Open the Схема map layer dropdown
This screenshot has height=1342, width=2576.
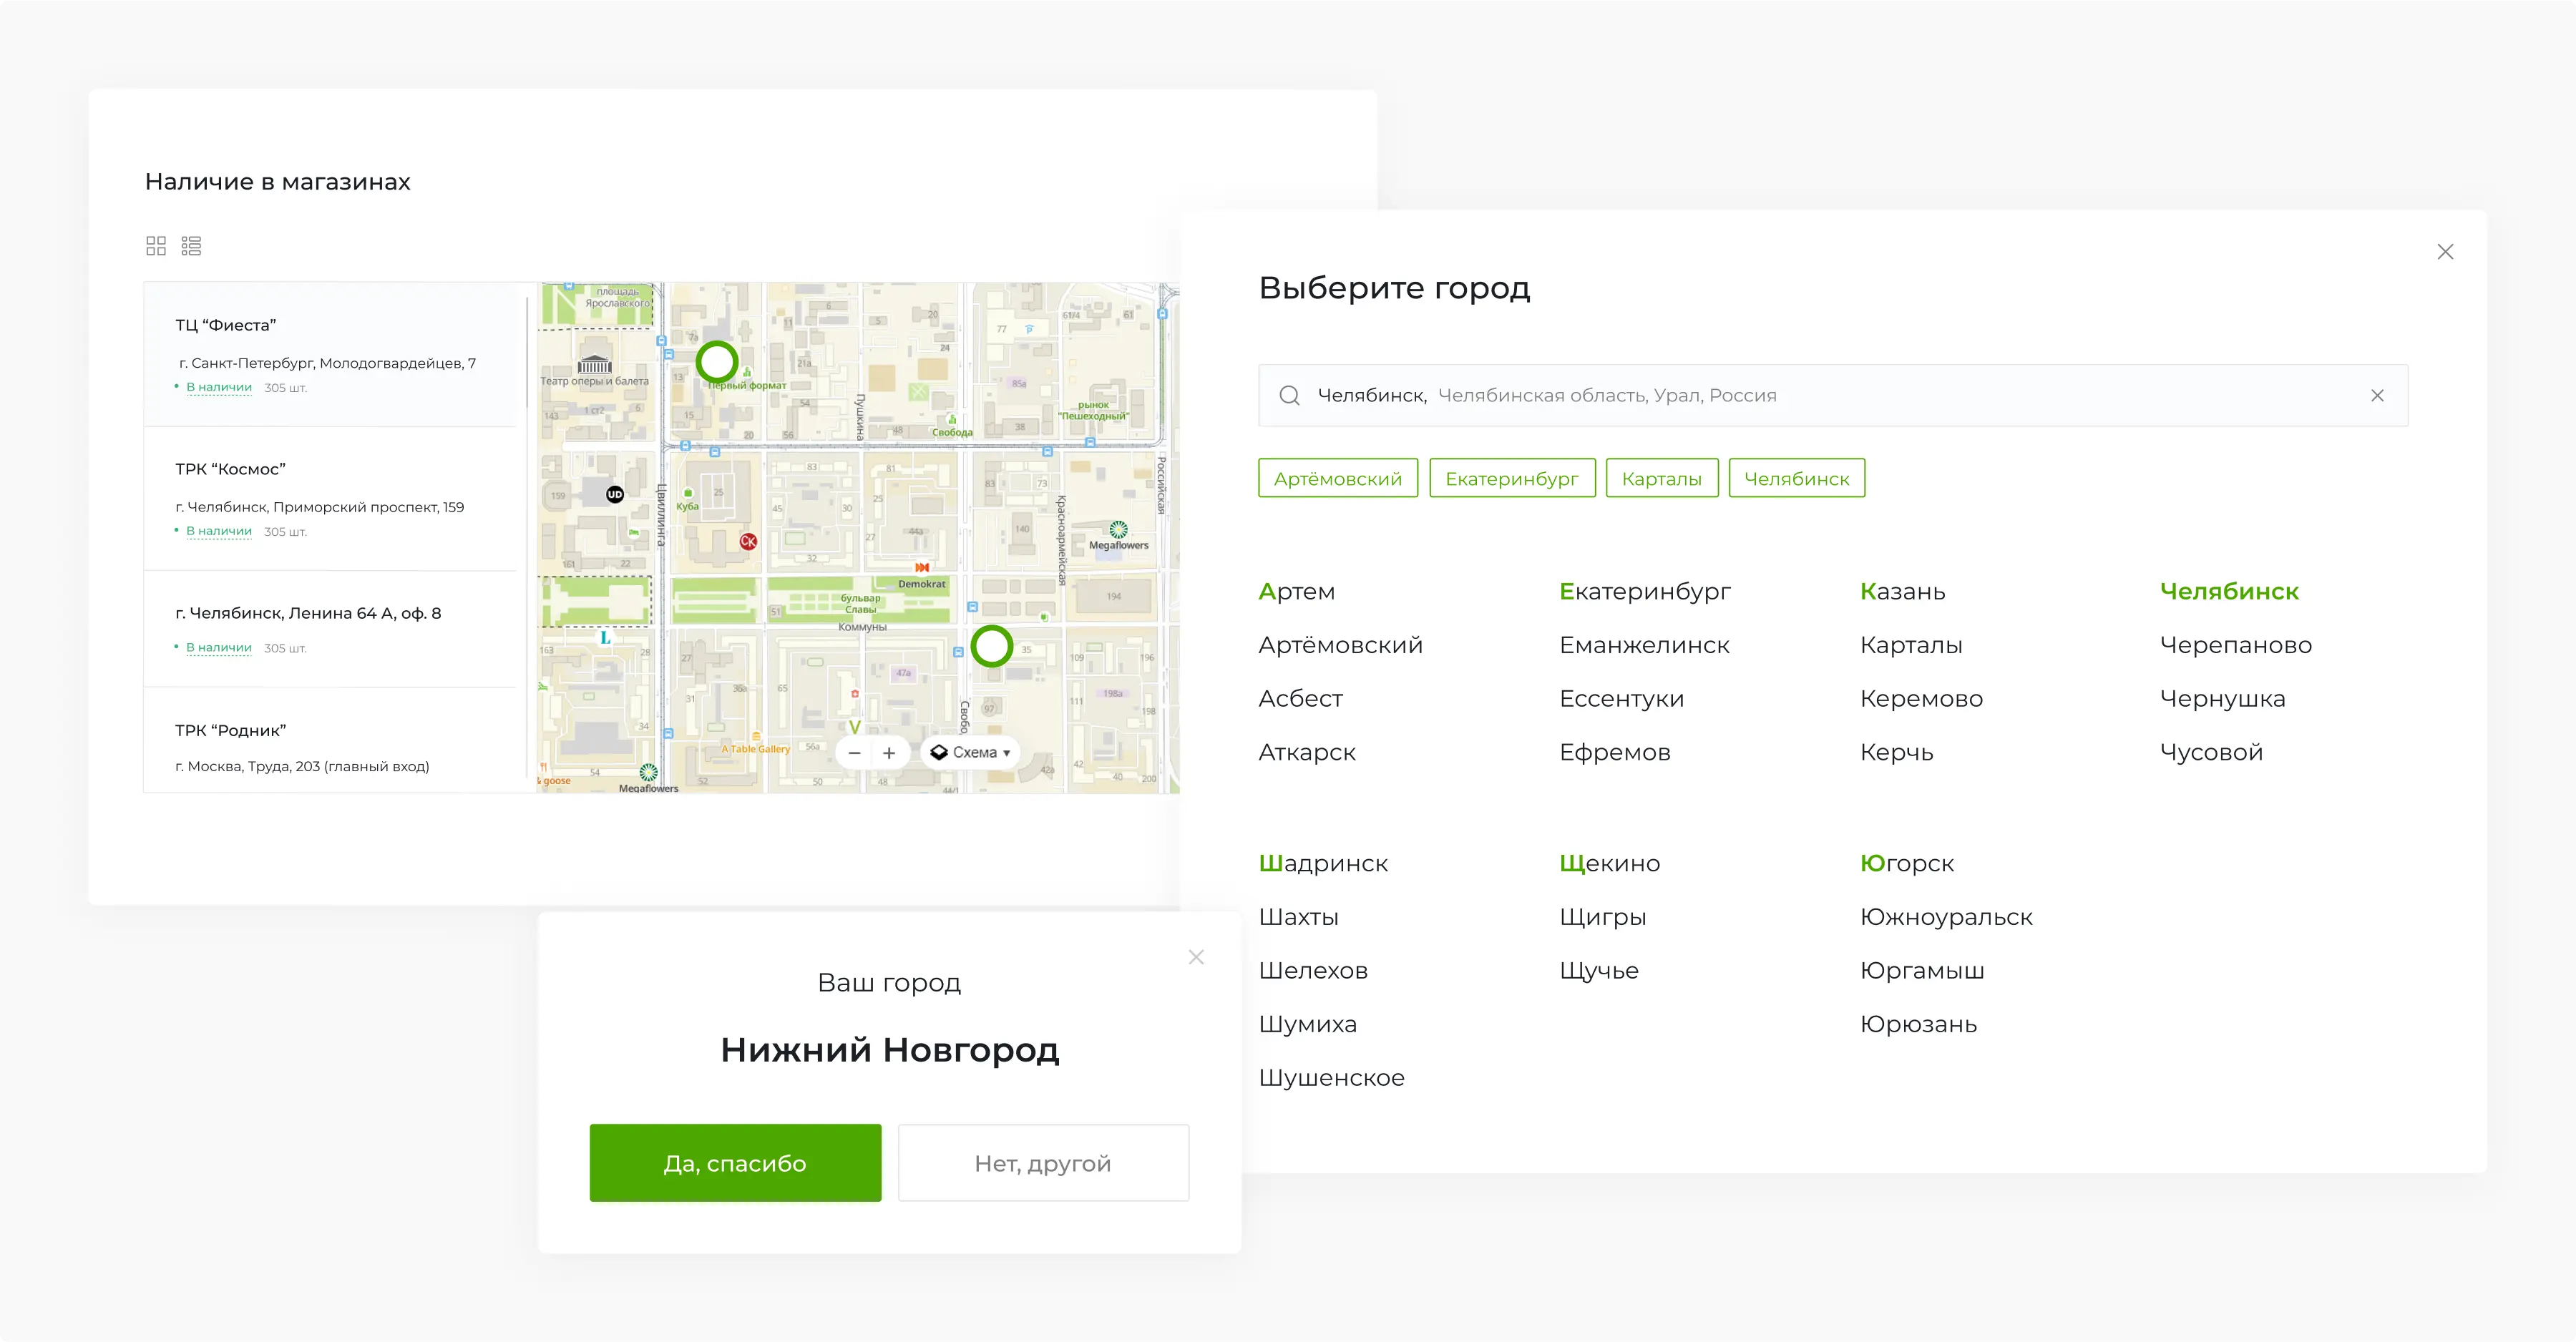tap(975, 752)
